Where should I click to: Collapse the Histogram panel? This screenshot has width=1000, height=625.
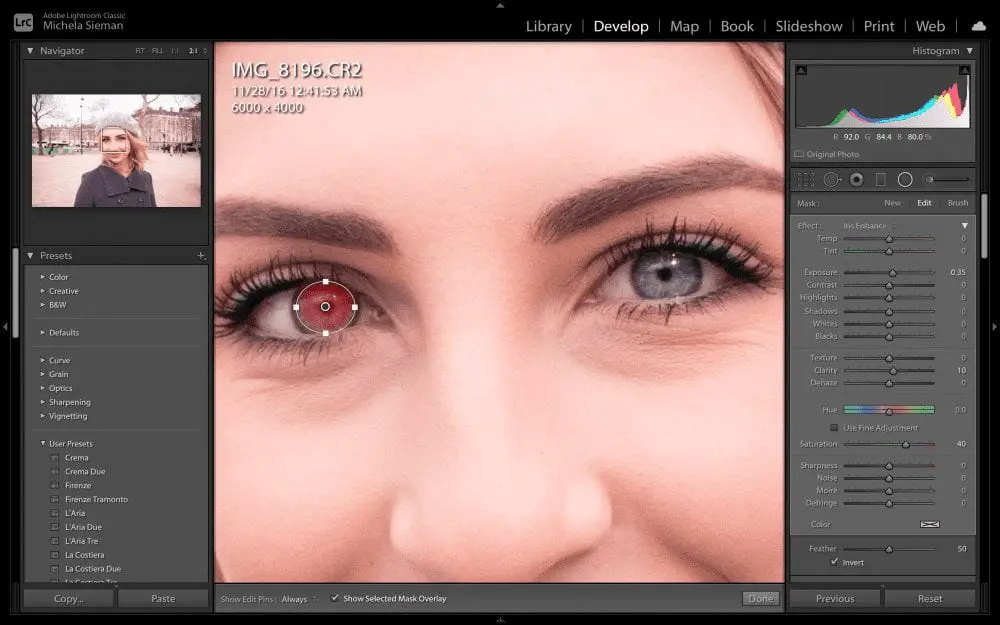[x=969, y=50]
